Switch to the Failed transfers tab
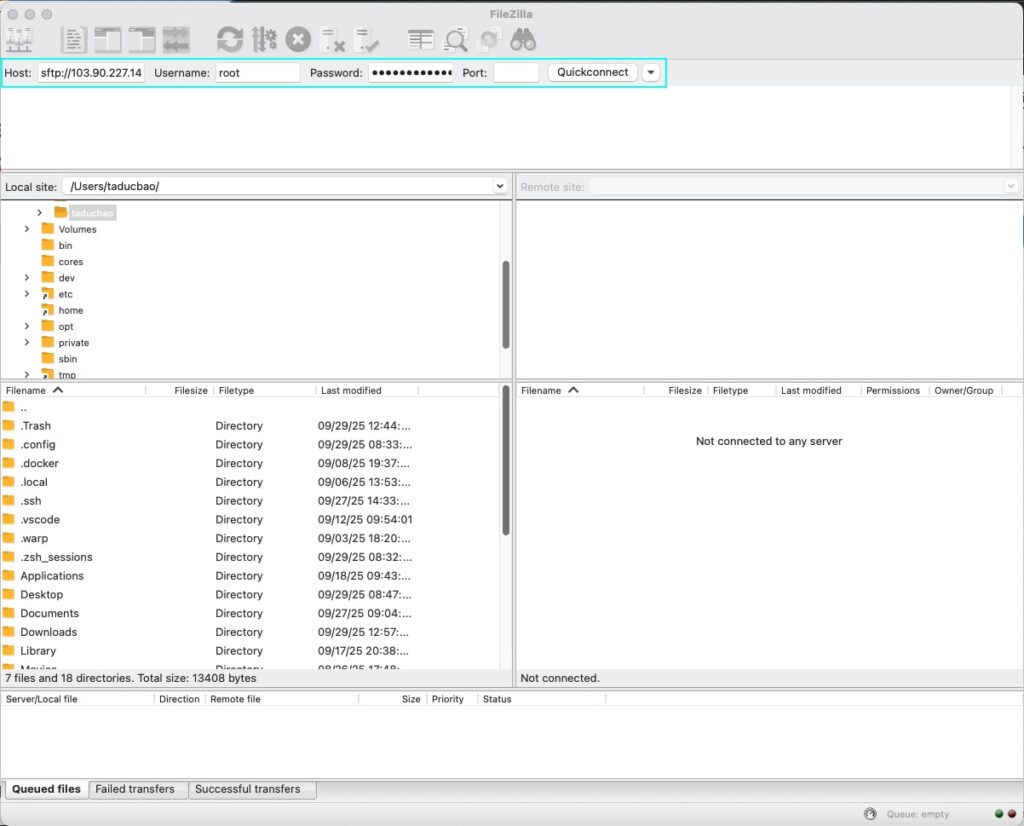 [x=135, y=789]
